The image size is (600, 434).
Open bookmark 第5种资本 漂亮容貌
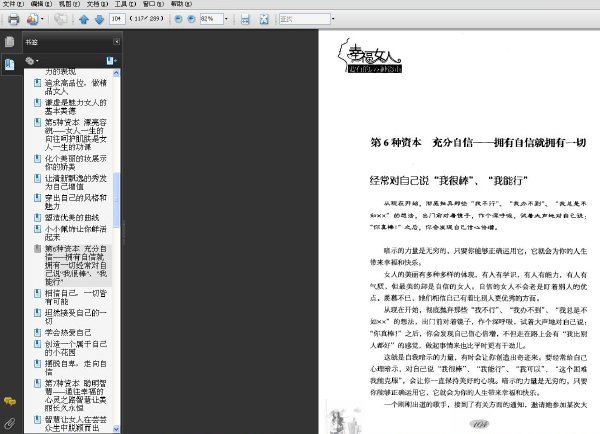(75, 135)
